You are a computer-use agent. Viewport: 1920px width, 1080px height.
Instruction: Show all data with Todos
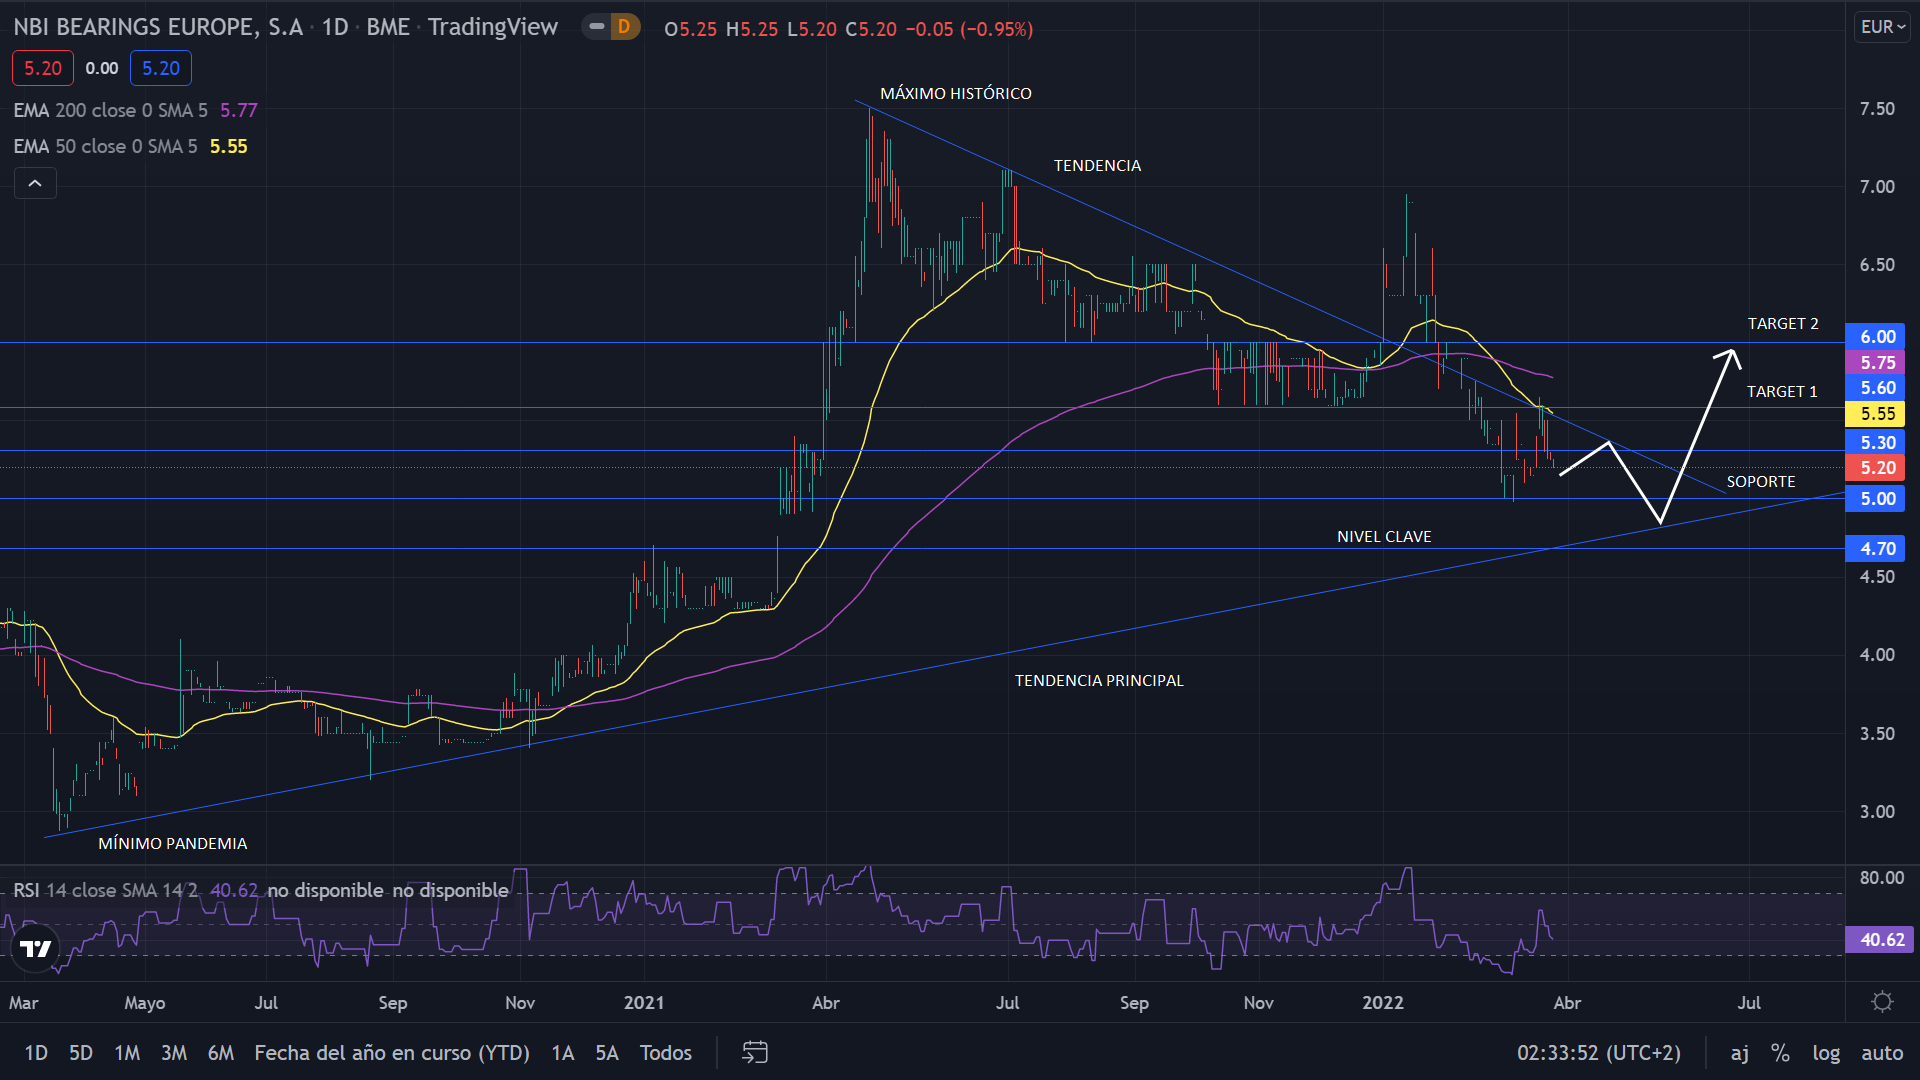tap(666, 1052)
